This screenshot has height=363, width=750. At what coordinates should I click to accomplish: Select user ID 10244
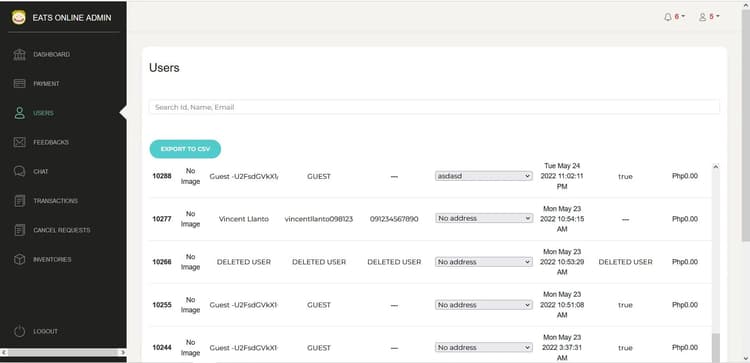(162, 348)
